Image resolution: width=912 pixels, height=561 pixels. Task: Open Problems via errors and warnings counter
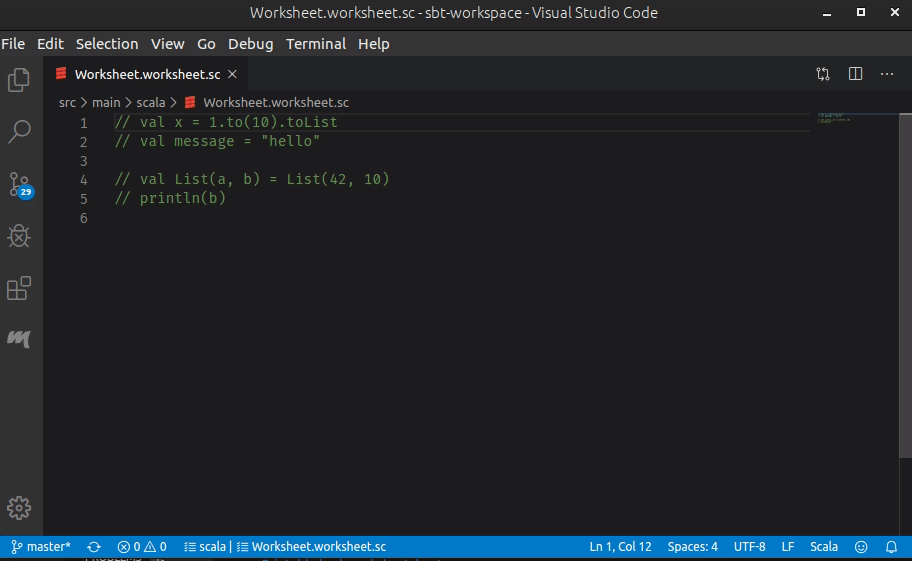[x=142, y=546]
